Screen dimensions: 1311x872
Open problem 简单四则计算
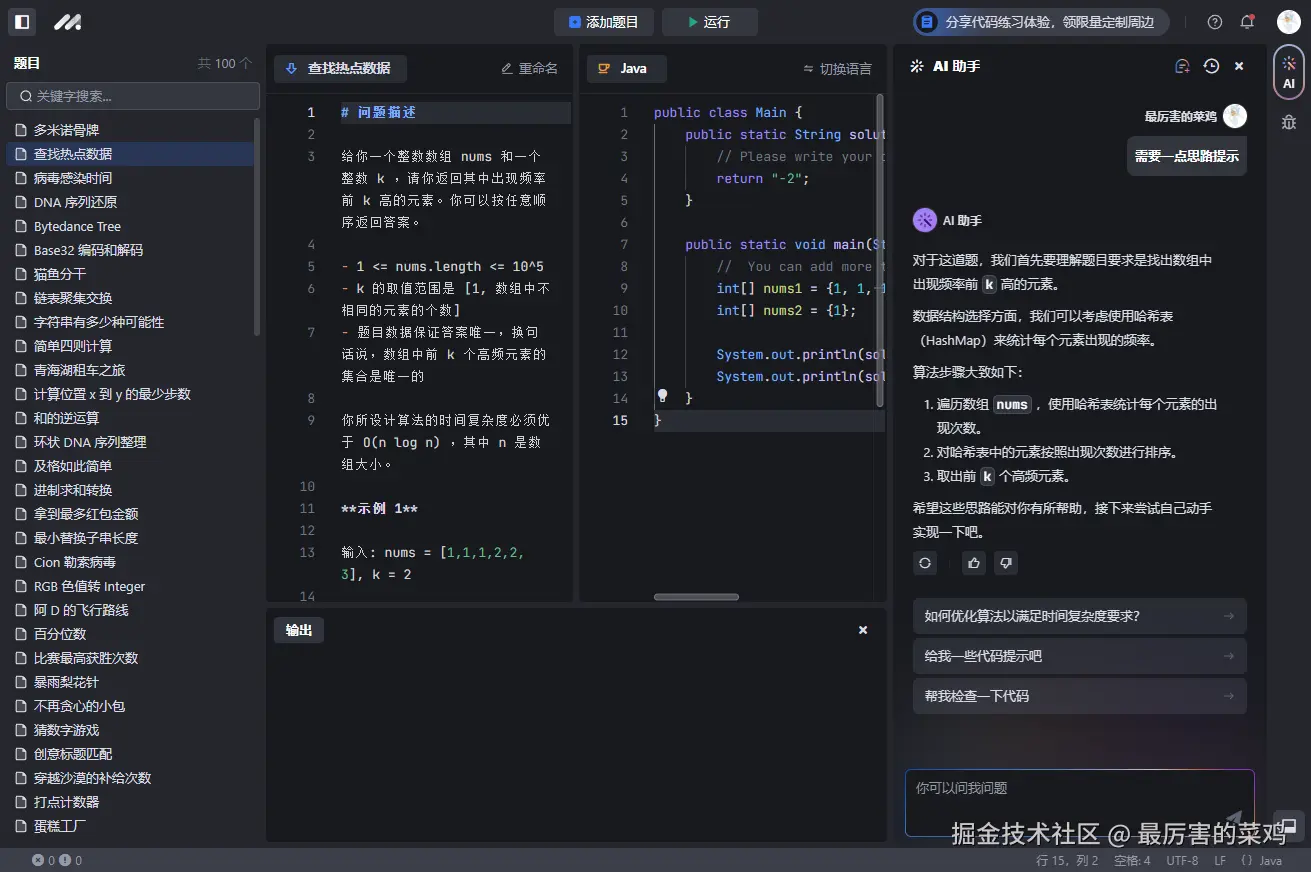pos(129,346)
